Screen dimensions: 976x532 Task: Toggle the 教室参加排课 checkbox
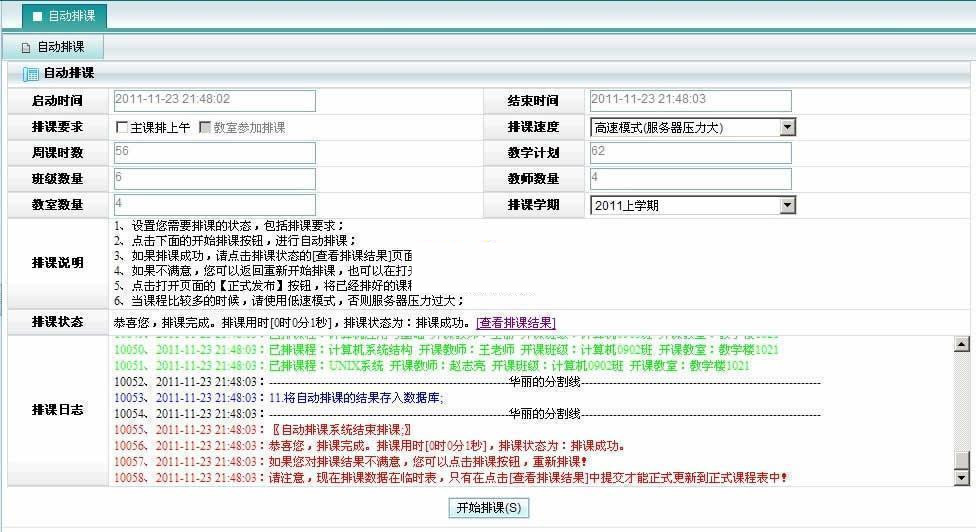coord(205,127)
